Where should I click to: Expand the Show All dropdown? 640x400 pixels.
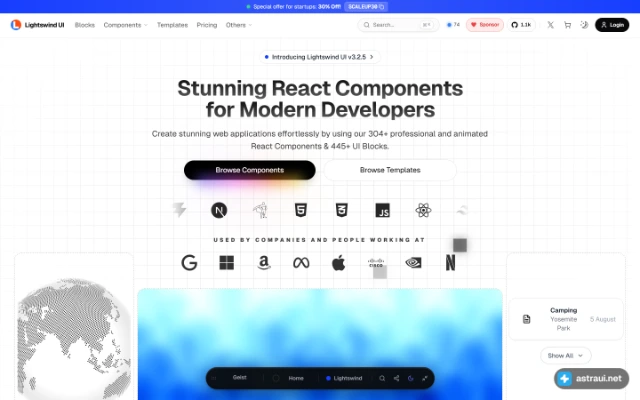click(x=565, y=356)
